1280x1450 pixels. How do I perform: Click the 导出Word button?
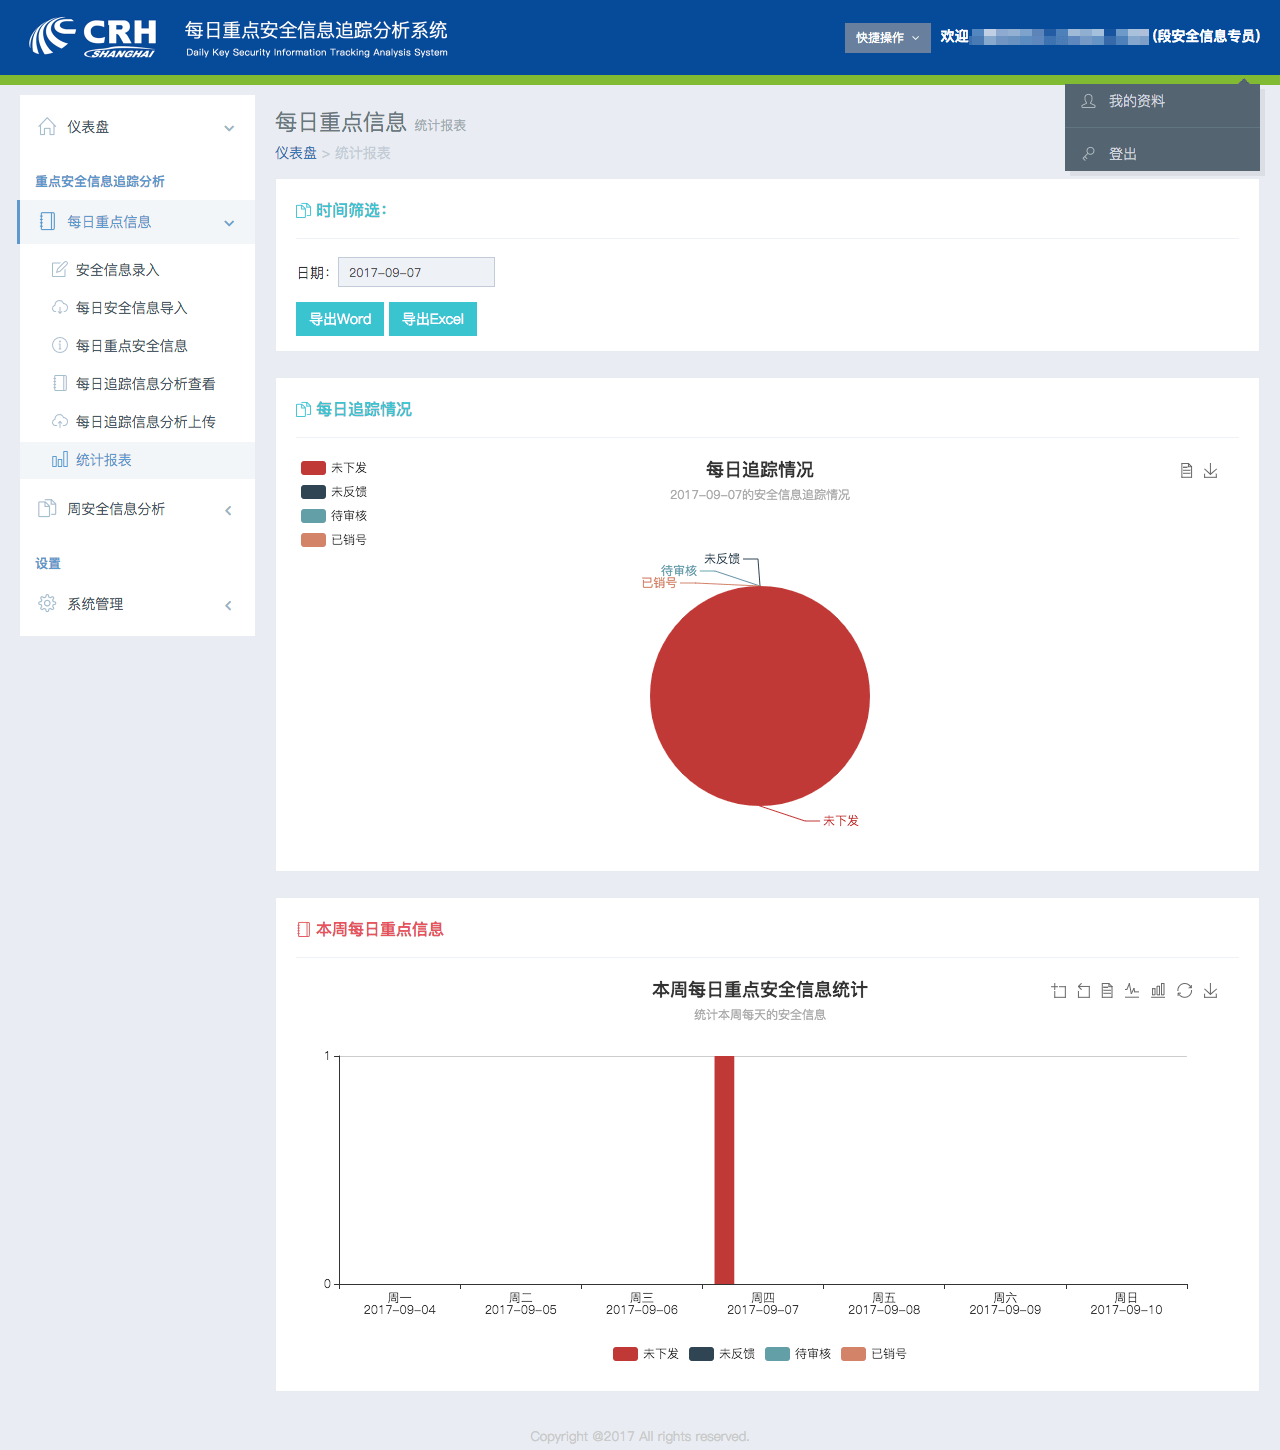pyautogui.click(x=340, y=319)
